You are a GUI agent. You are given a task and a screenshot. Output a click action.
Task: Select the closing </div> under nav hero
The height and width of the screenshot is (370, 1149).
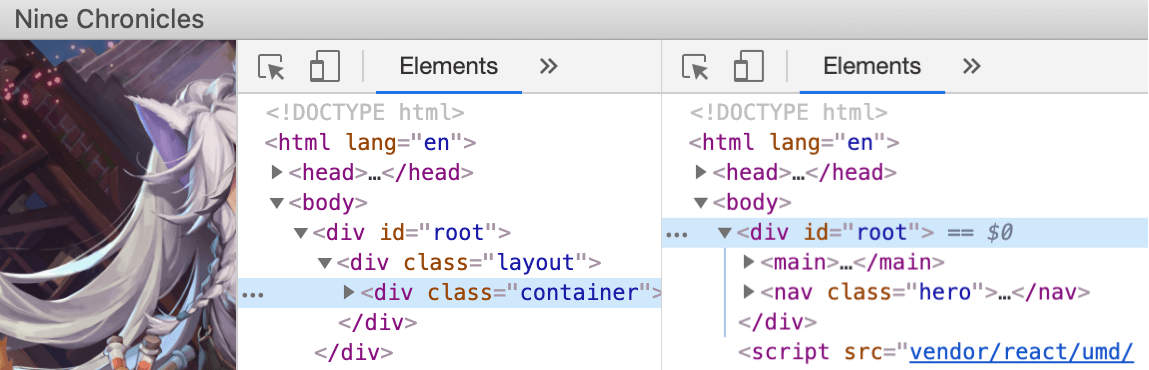(x=777, y=322)
